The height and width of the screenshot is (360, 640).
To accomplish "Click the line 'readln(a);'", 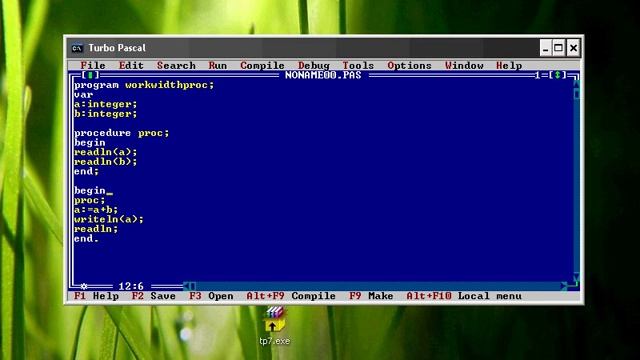I will 106,152.
